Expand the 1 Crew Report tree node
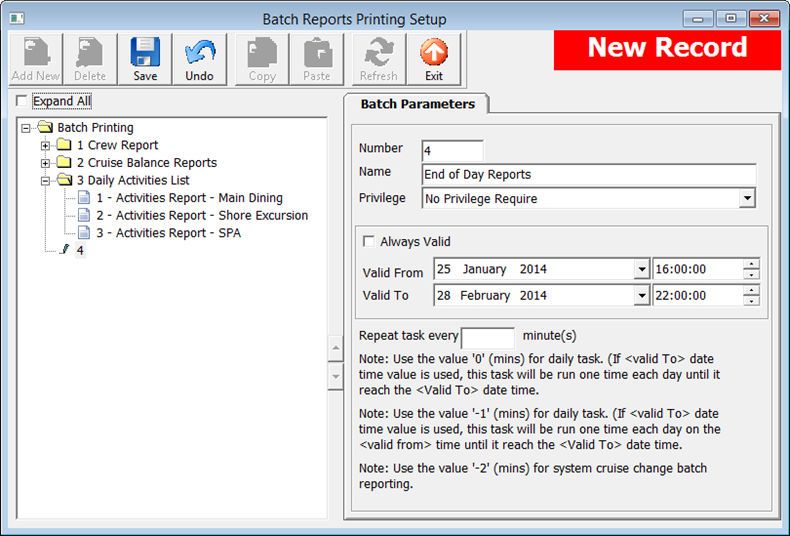 (45, 146)
